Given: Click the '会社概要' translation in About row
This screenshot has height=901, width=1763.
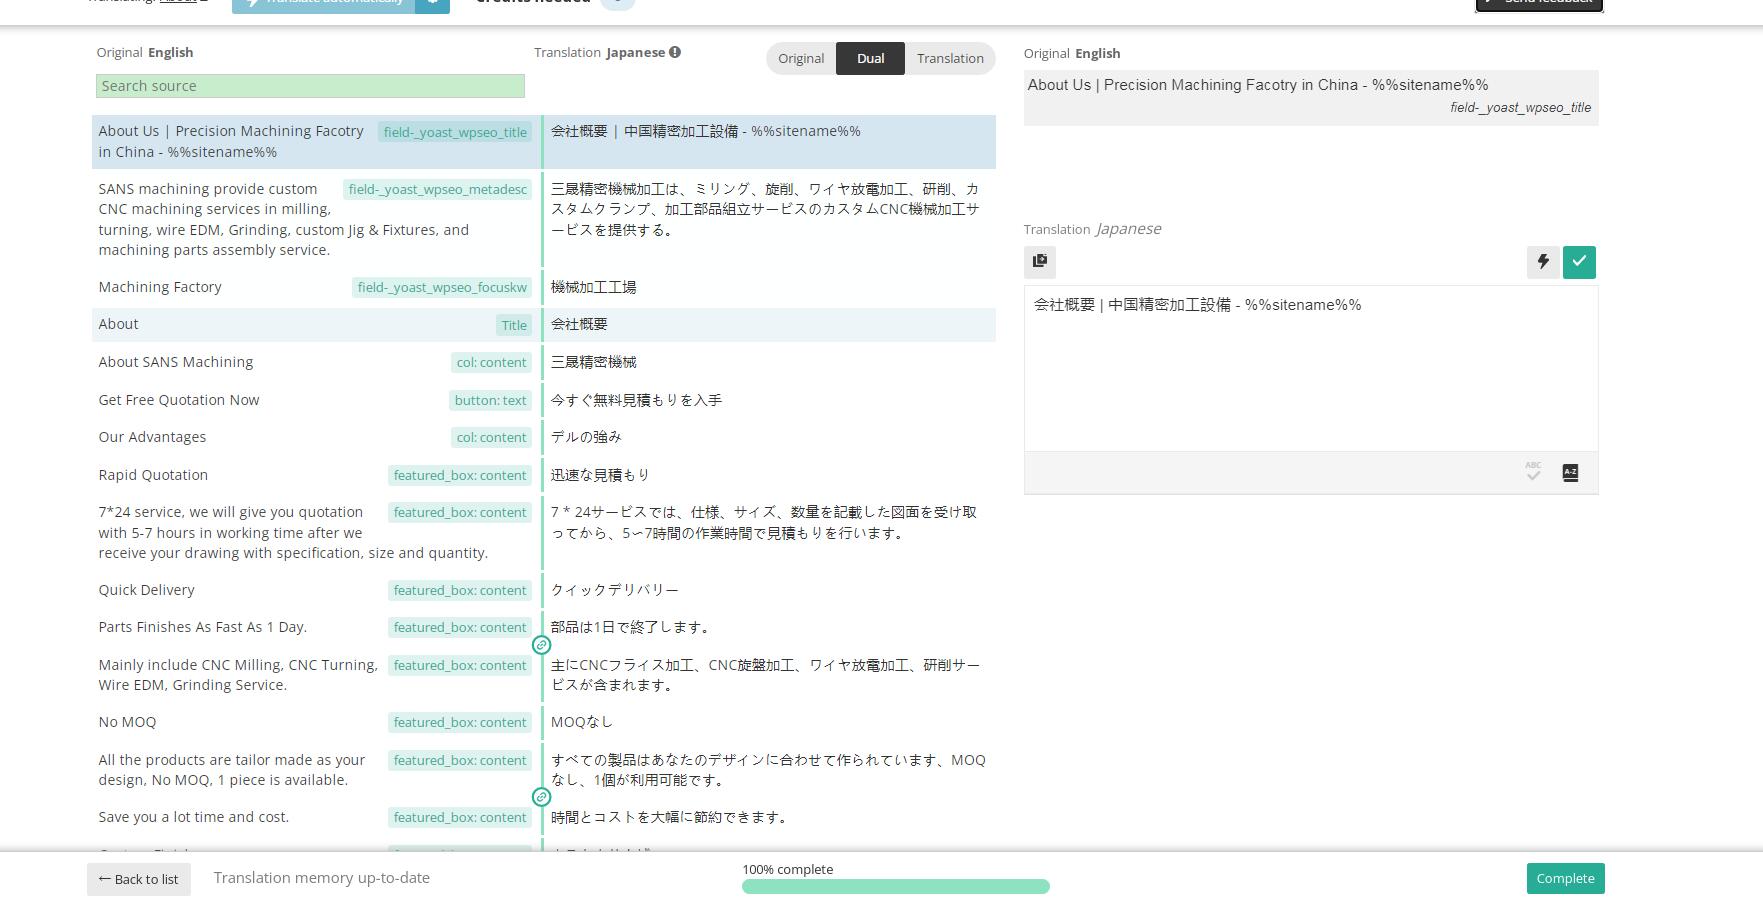Looking at the screenshot, I should click(579, 324).
